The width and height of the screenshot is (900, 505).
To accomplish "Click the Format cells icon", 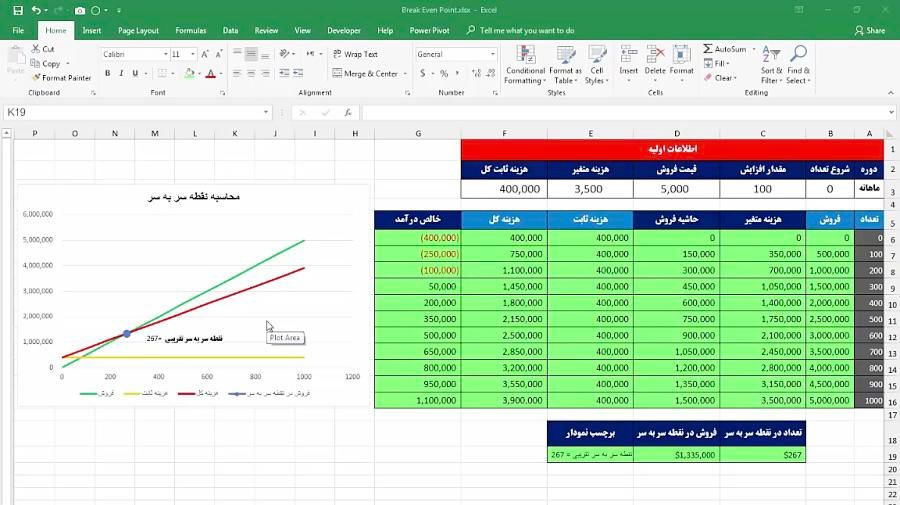I will pos(681,55).
